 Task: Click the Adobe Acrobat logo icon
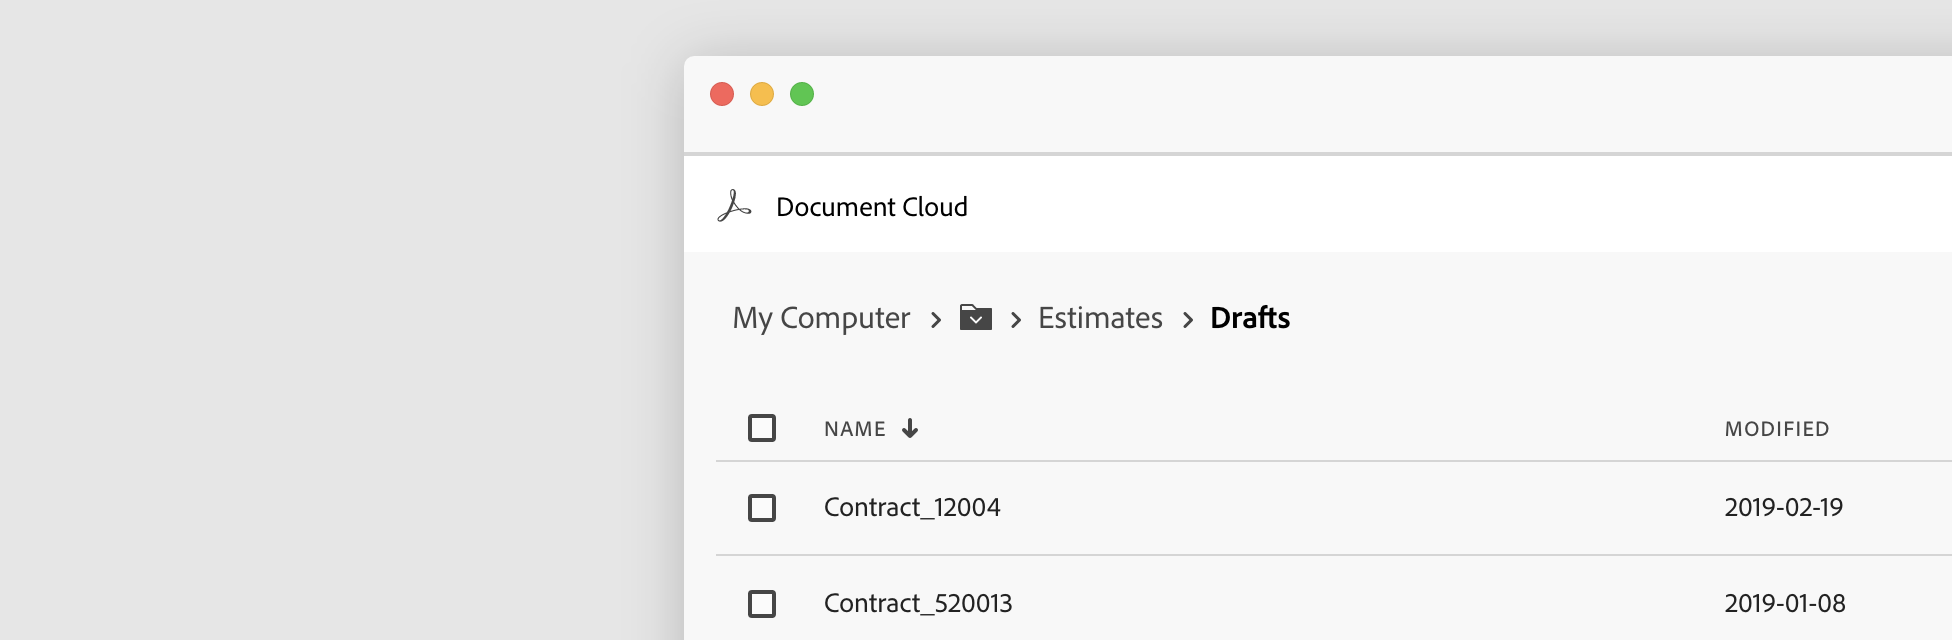(x=734, y=206)
